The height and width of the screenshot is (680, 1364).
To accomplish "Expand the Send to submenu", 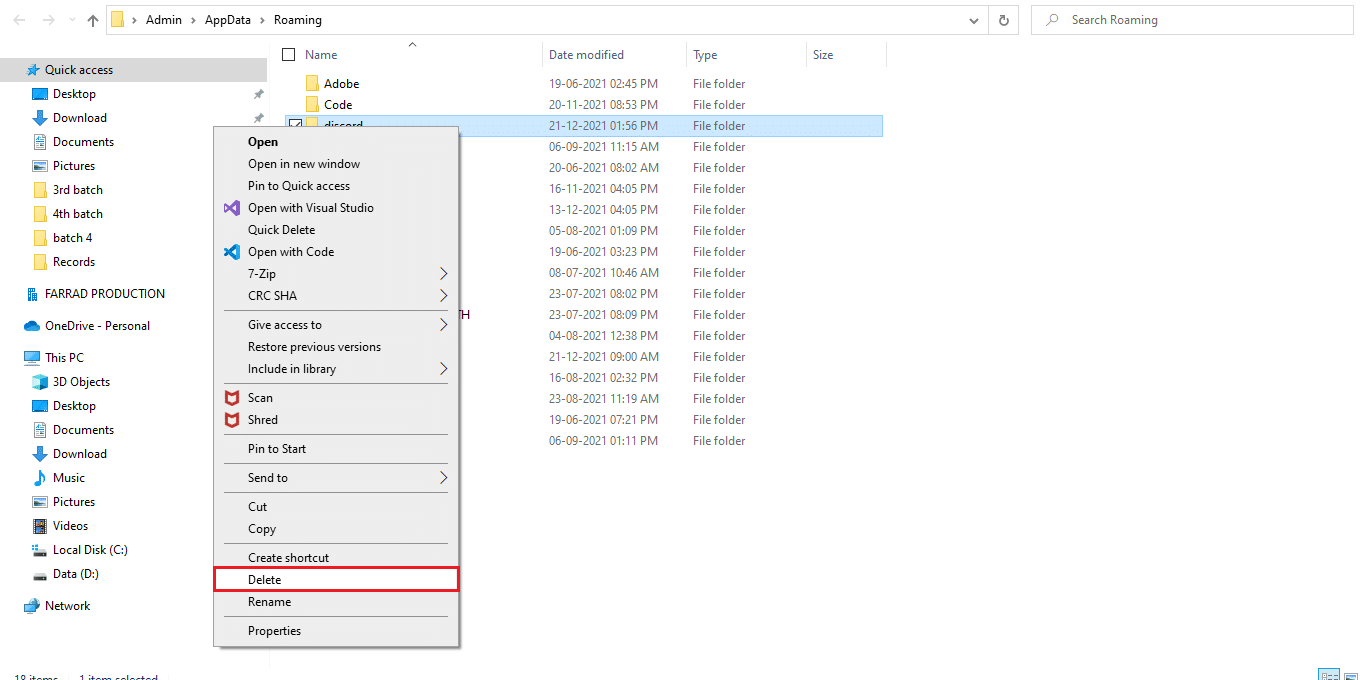I will pos(443,478).
